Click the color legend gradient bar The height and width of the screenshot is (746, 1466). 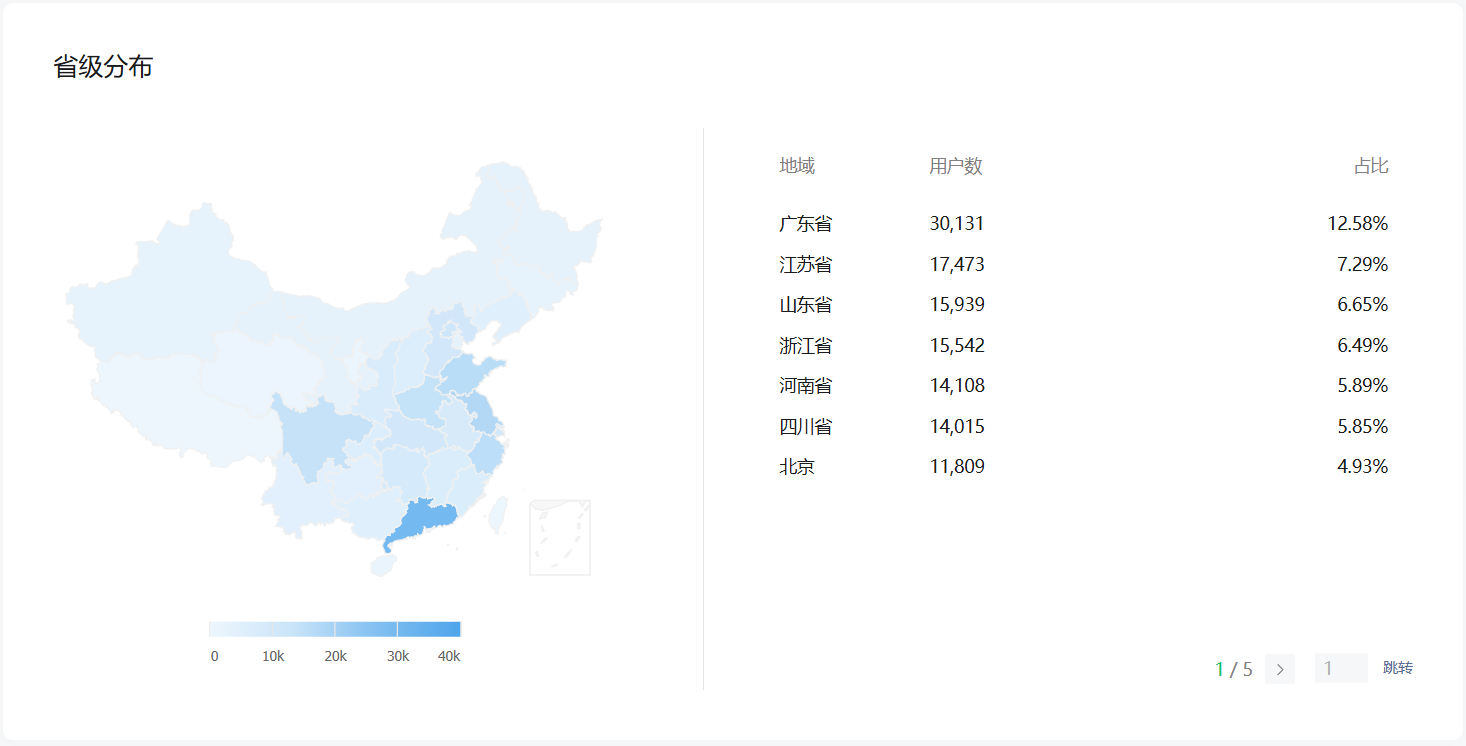tap(335, 629)
